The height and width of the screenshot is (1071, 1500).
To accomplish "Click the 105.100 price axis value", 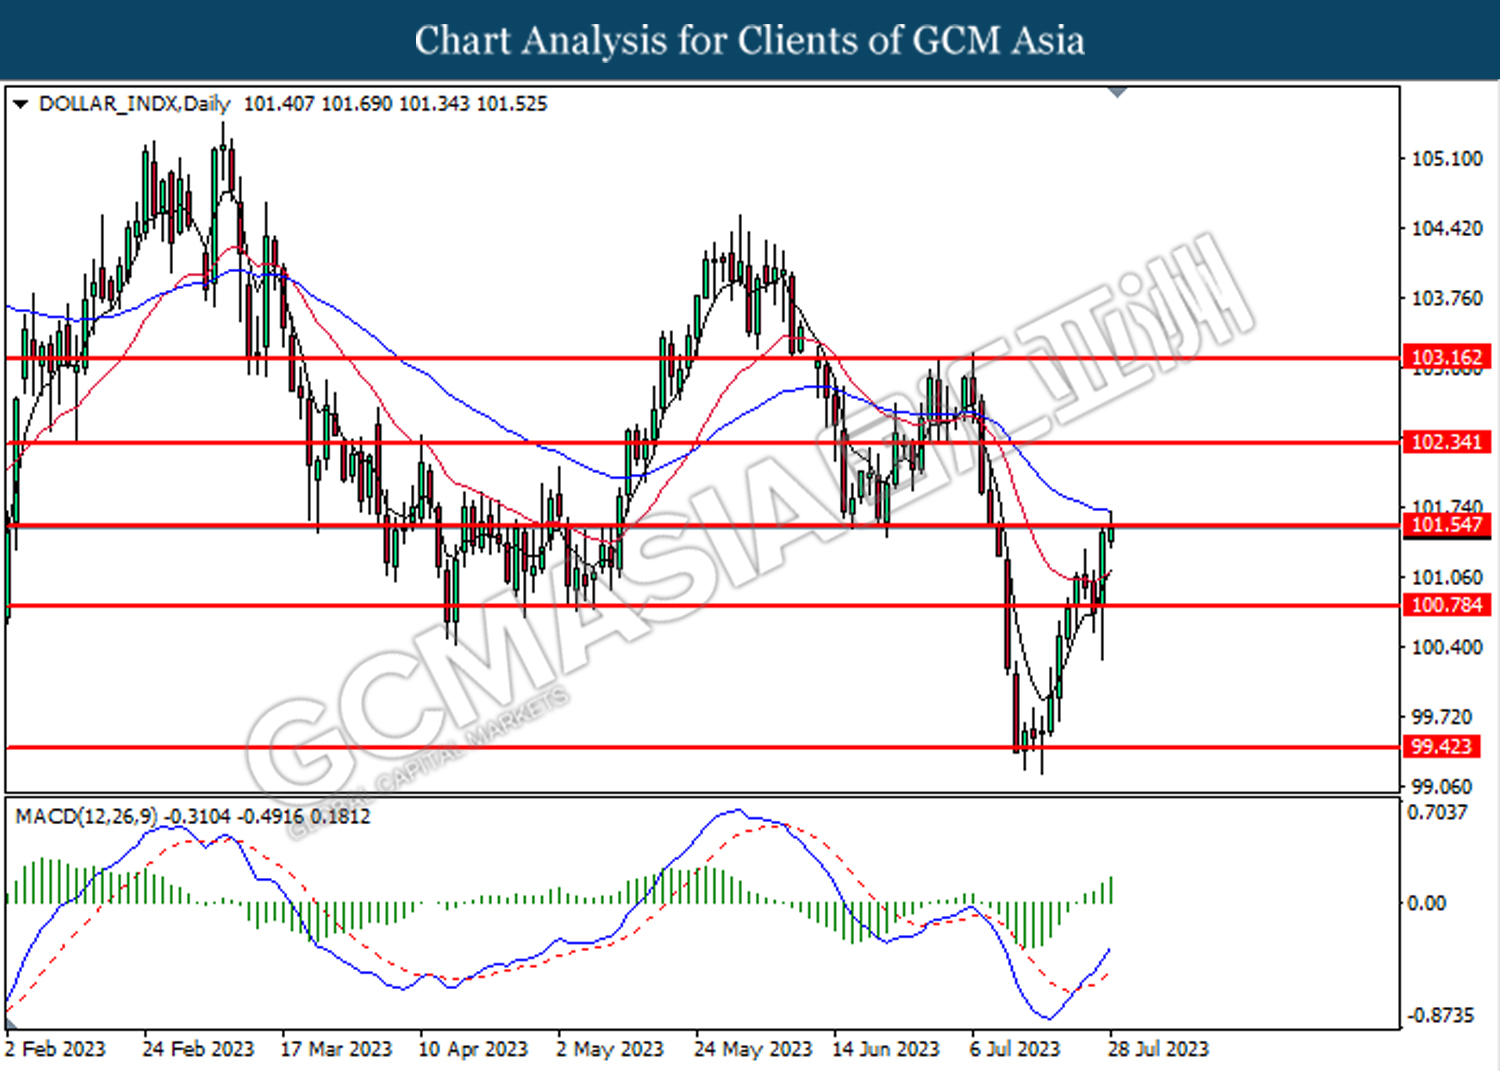I will click(1446, 159).
